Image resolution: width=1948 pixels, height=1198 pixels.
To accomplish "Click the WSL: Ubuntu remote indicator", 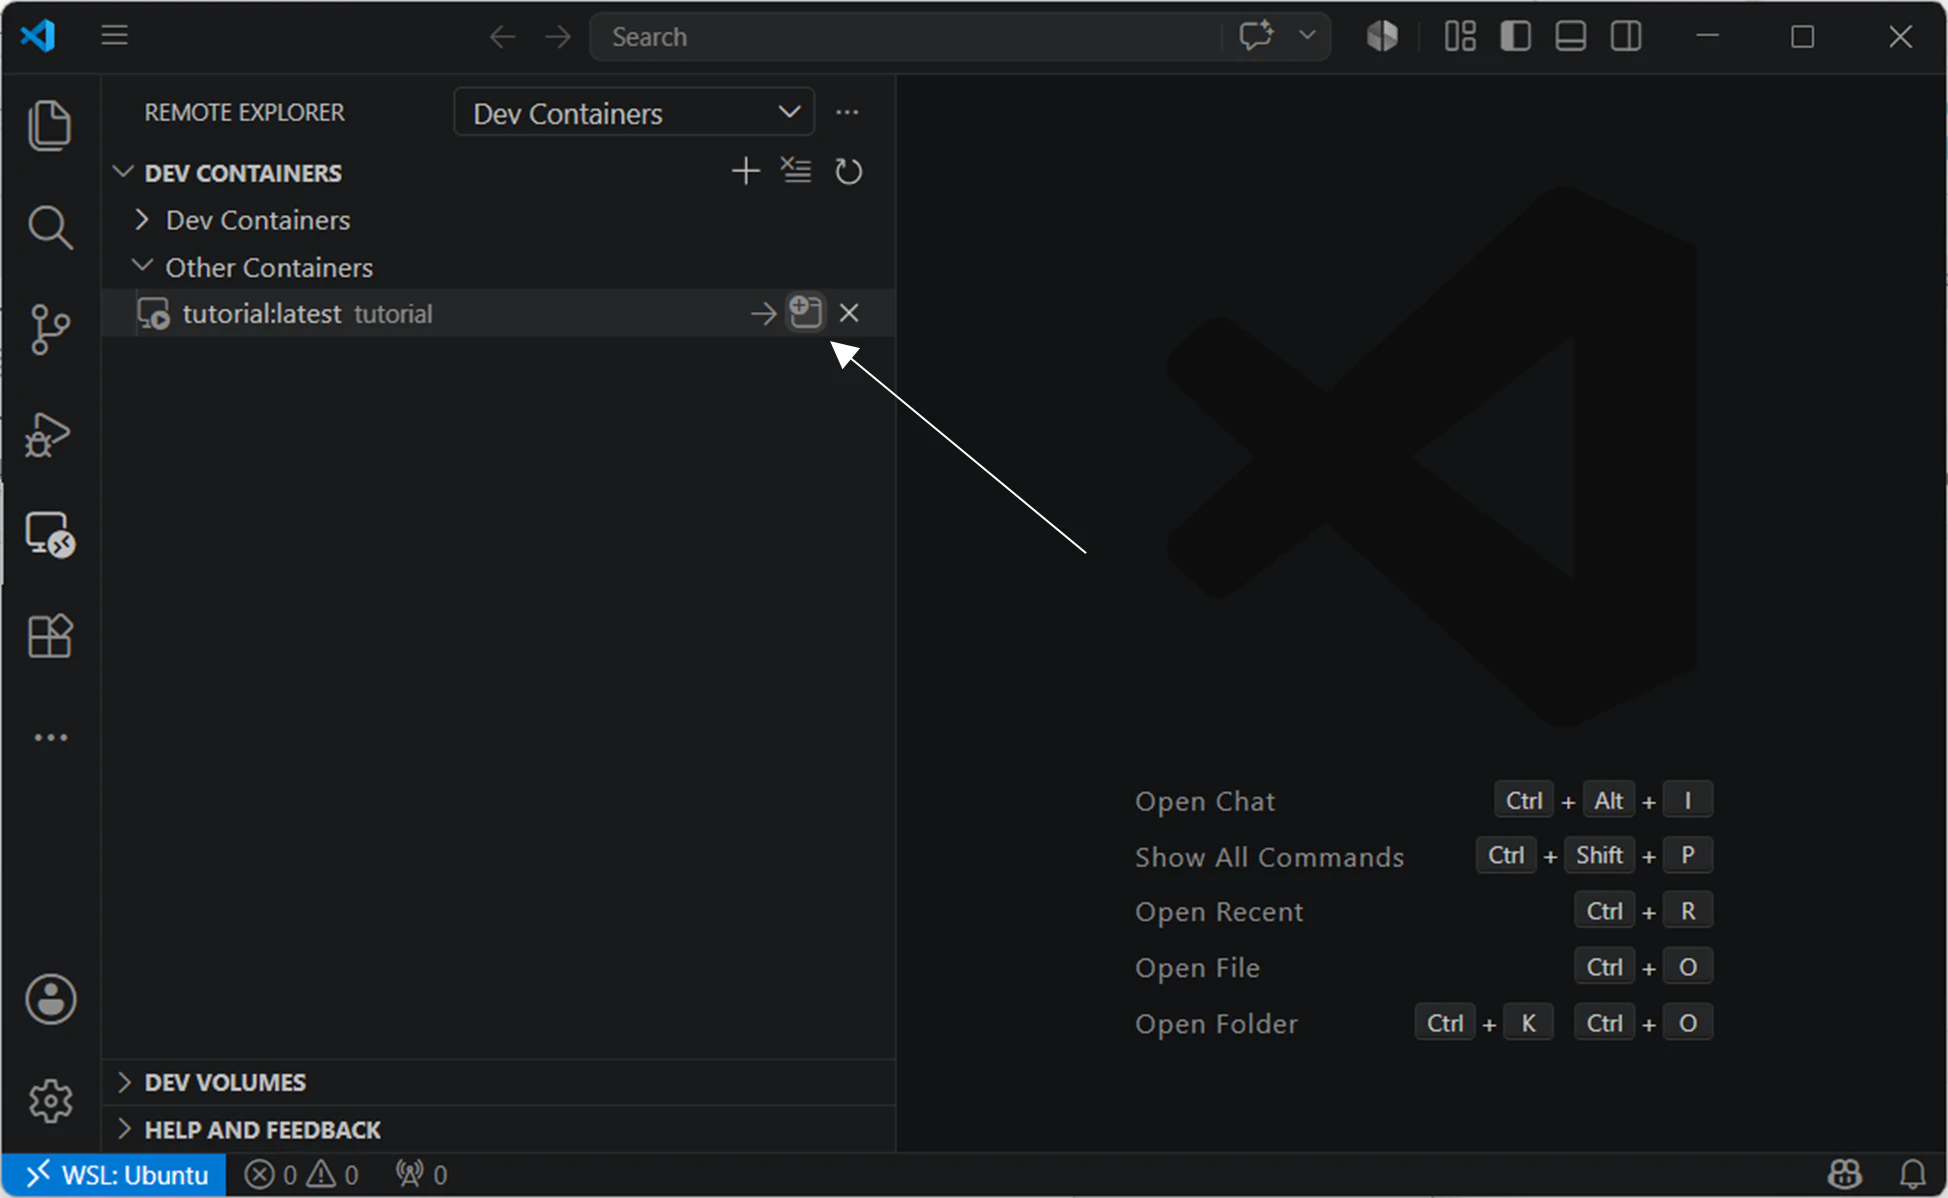I will [115, 1175].
